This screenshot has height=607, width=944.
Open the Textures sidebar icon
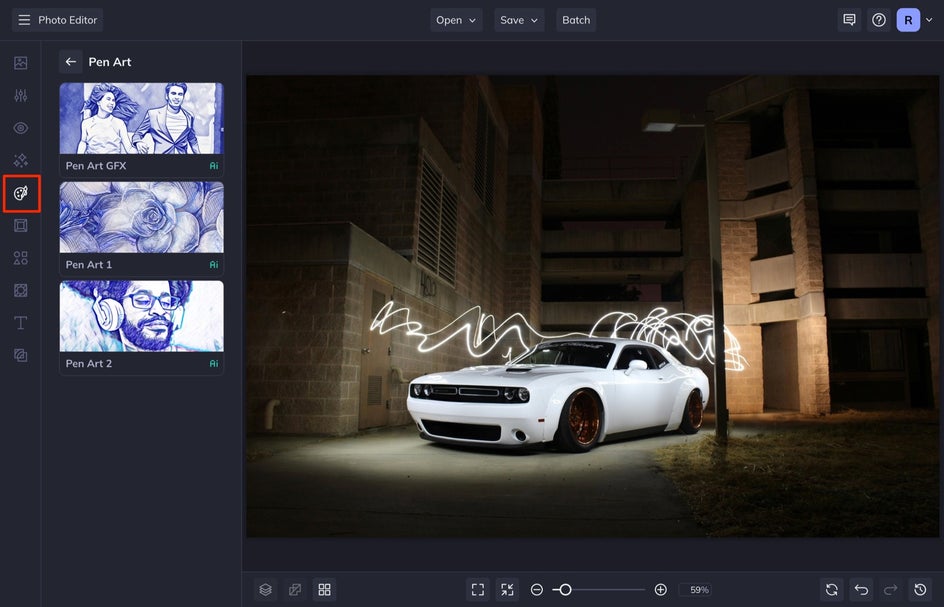(20, 355)
